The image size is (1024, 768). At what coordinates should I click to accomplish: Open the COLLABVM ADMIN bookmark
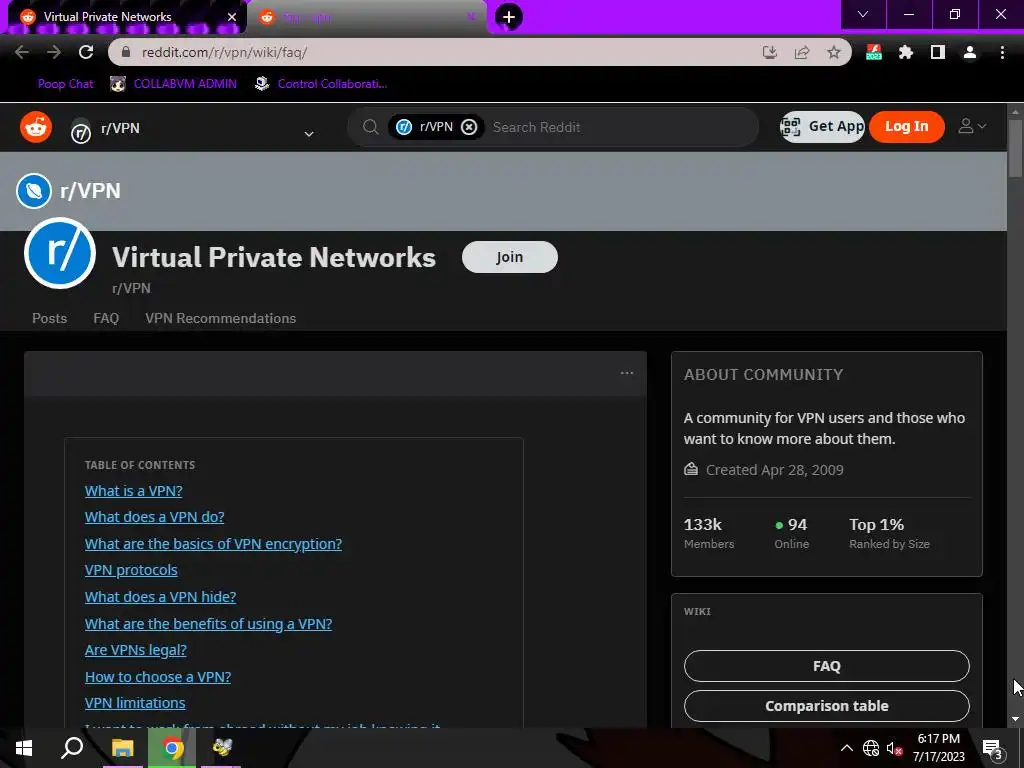point(173,84)
